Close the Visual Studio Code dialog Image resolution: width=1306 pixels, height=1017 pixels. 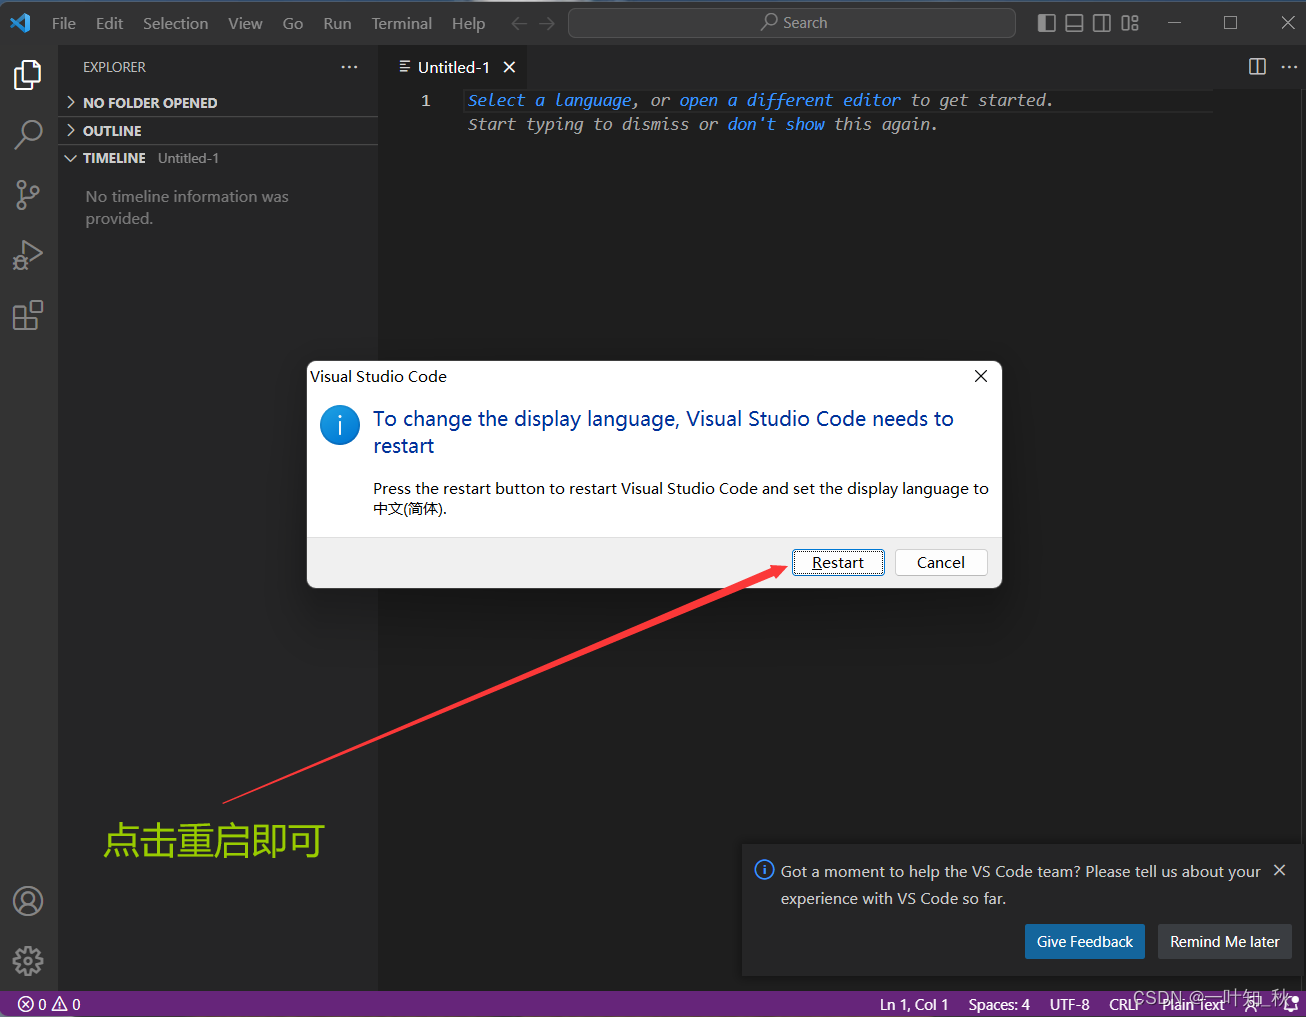[x=981, y=376]
